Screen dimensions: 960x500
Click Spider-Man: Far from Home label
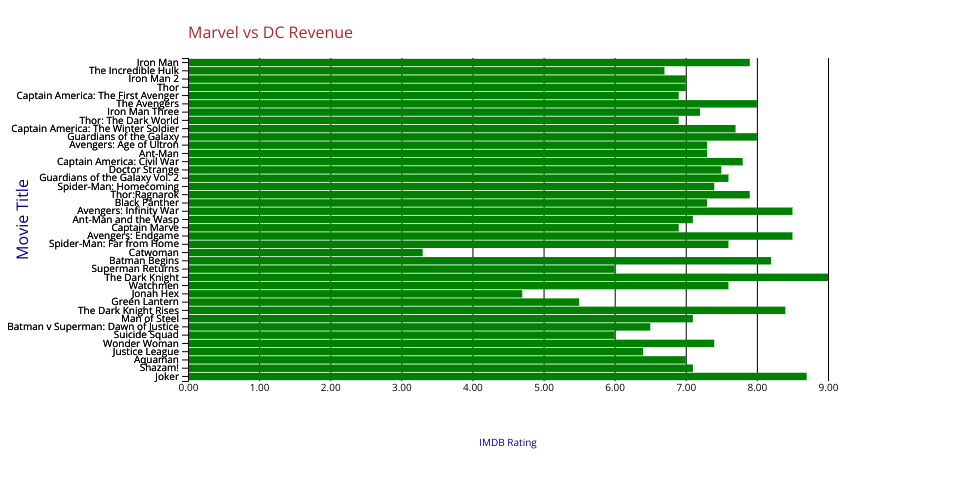point(114,244)
